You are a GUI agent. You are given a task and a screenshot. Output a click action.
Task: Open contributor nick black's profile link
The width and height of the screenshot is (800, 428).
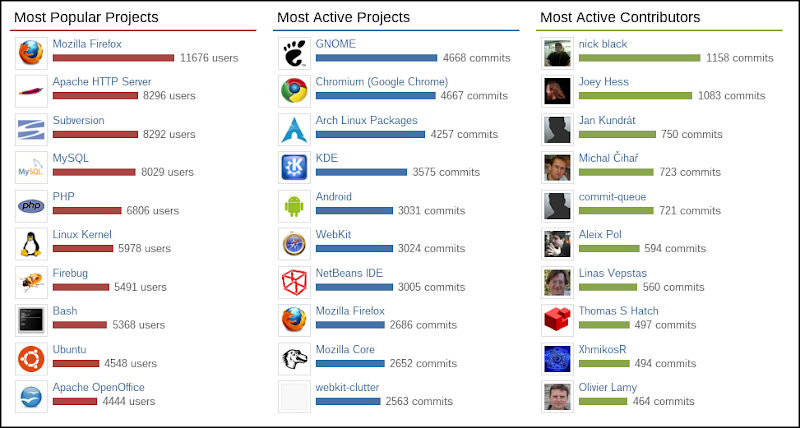coord(602,44)
